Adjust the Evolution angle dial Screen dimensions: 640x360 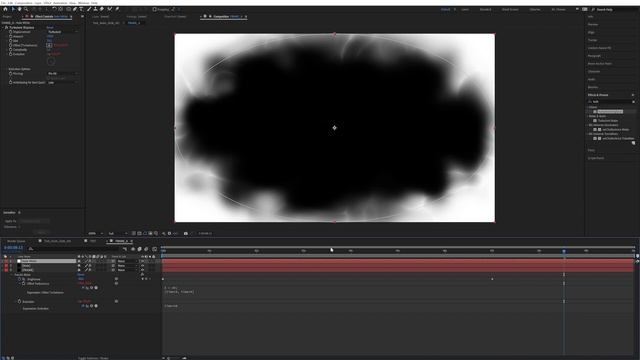point(51,62)
